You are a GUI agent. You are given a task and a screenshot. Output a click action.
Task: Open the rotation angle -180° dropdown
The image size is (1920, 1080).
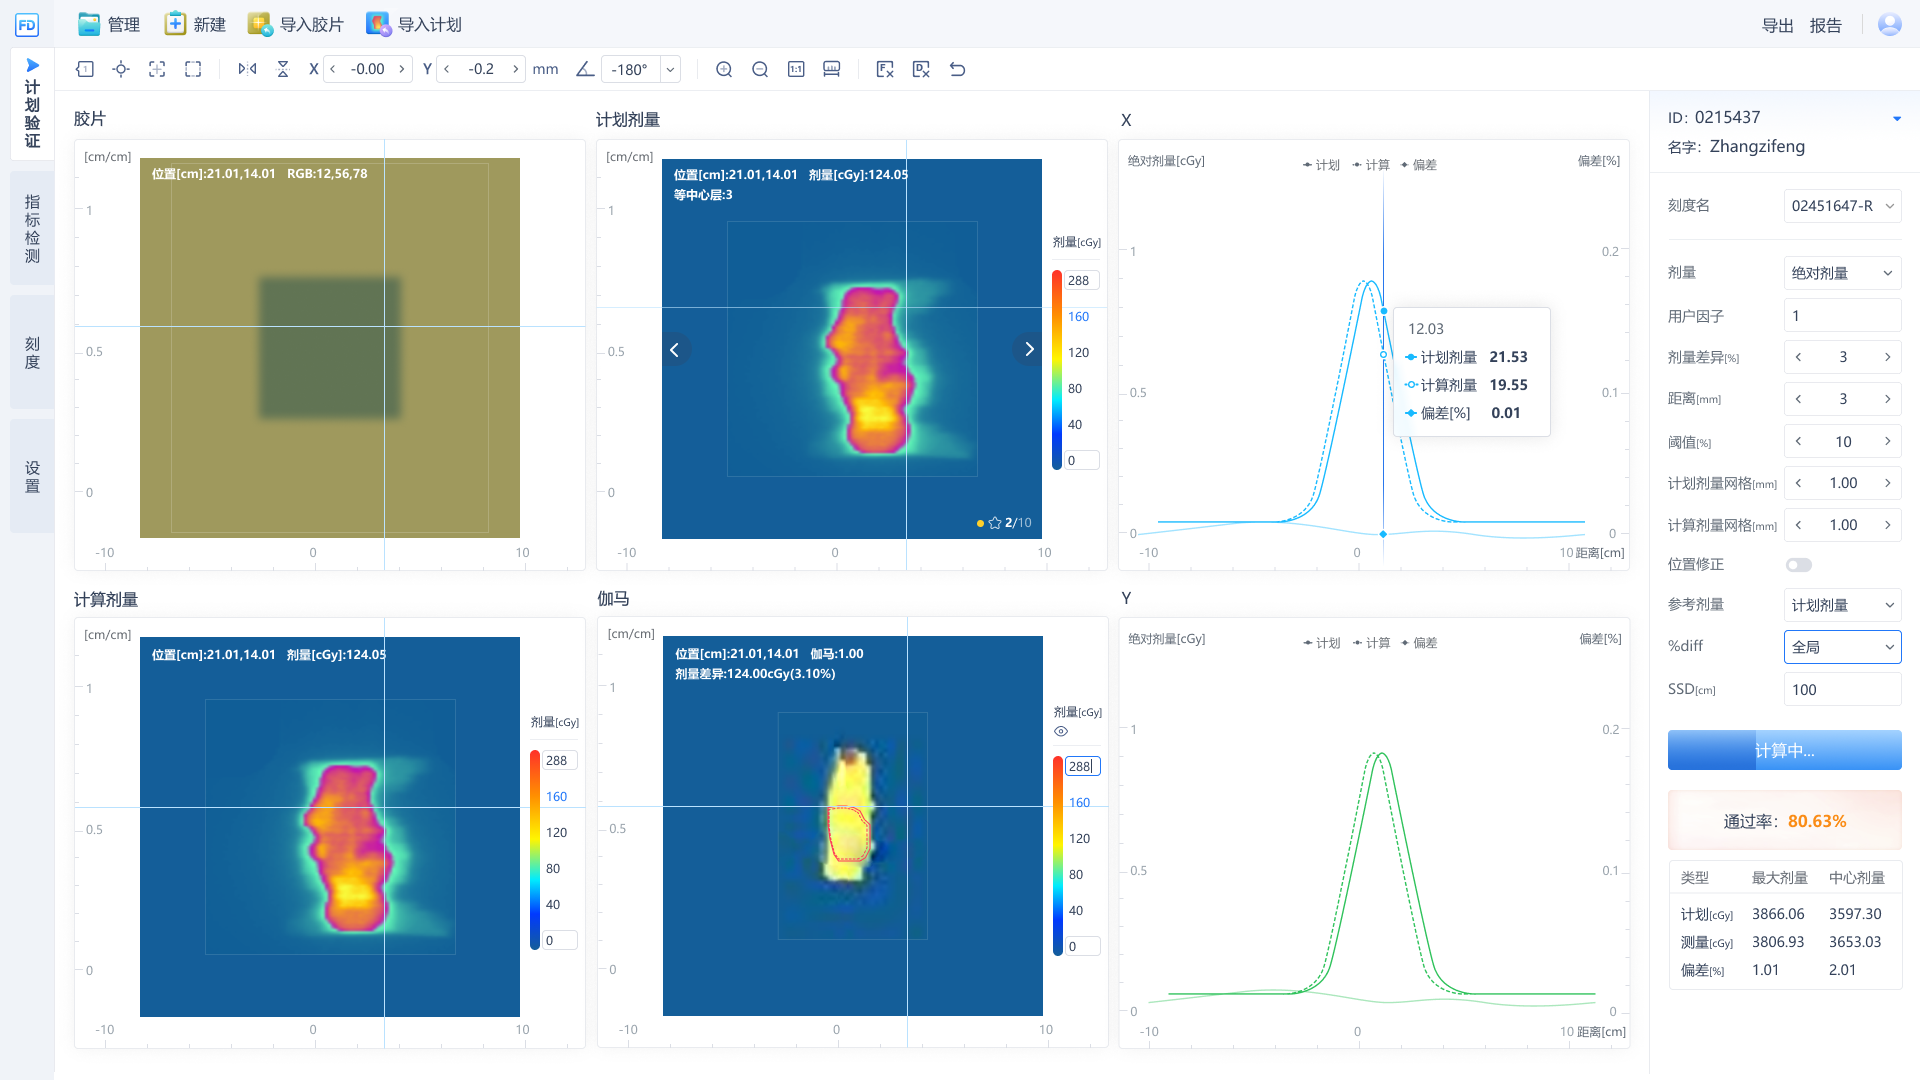(x=668, y=69)
